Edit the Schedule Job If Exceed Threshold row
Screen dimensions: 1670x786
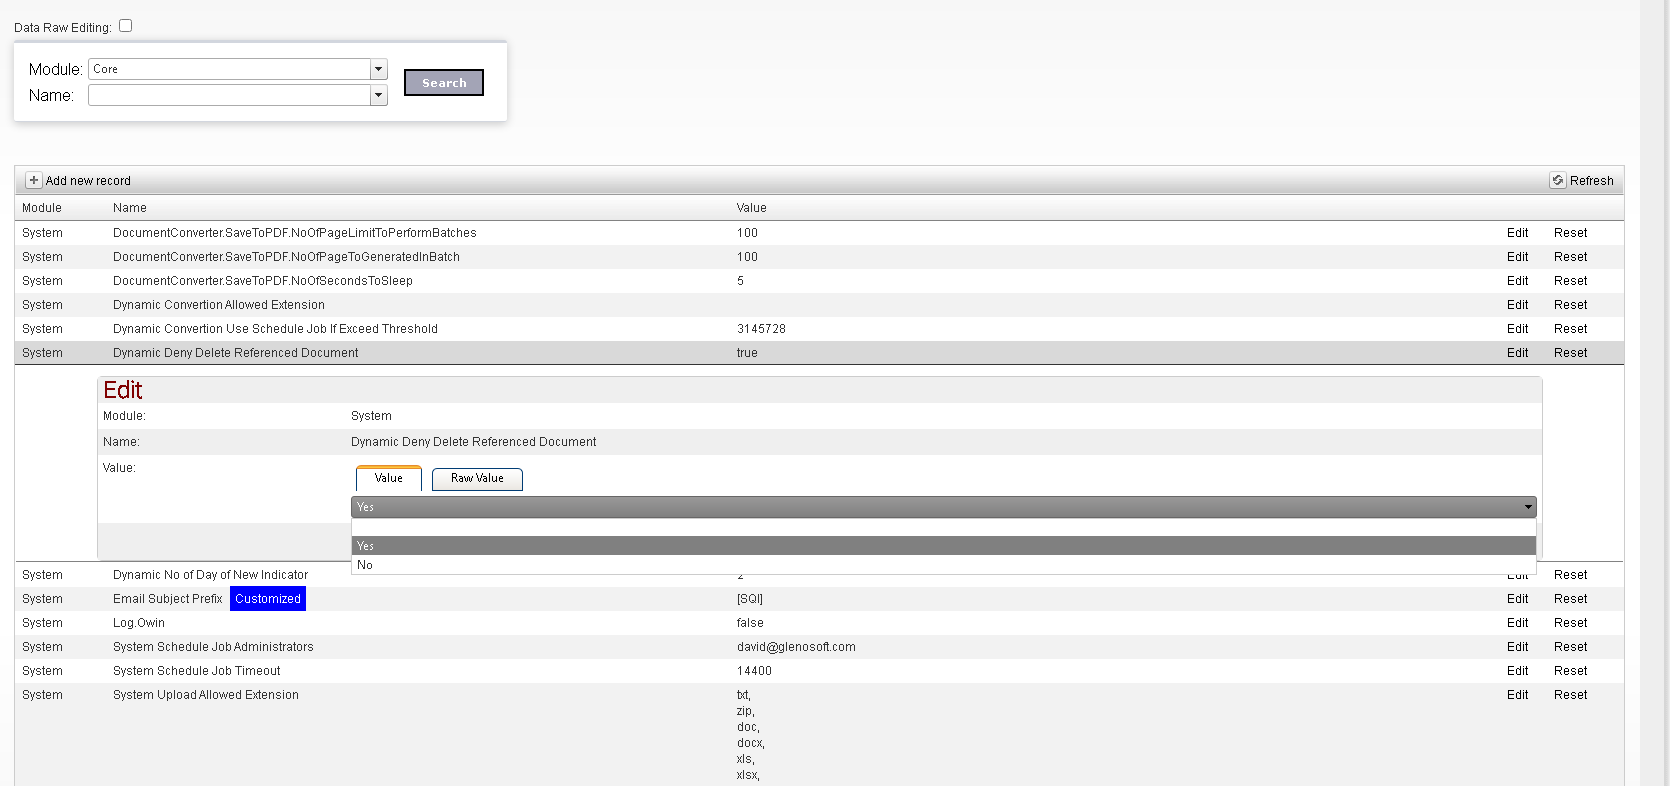coord(1517,329)
